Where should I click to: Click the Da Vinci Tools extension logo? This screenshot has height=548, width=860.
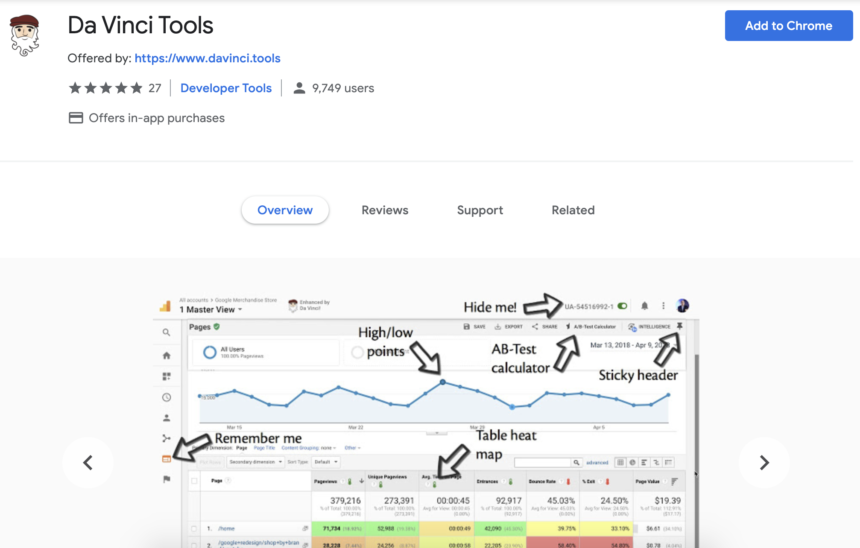[x=25, y=35]
